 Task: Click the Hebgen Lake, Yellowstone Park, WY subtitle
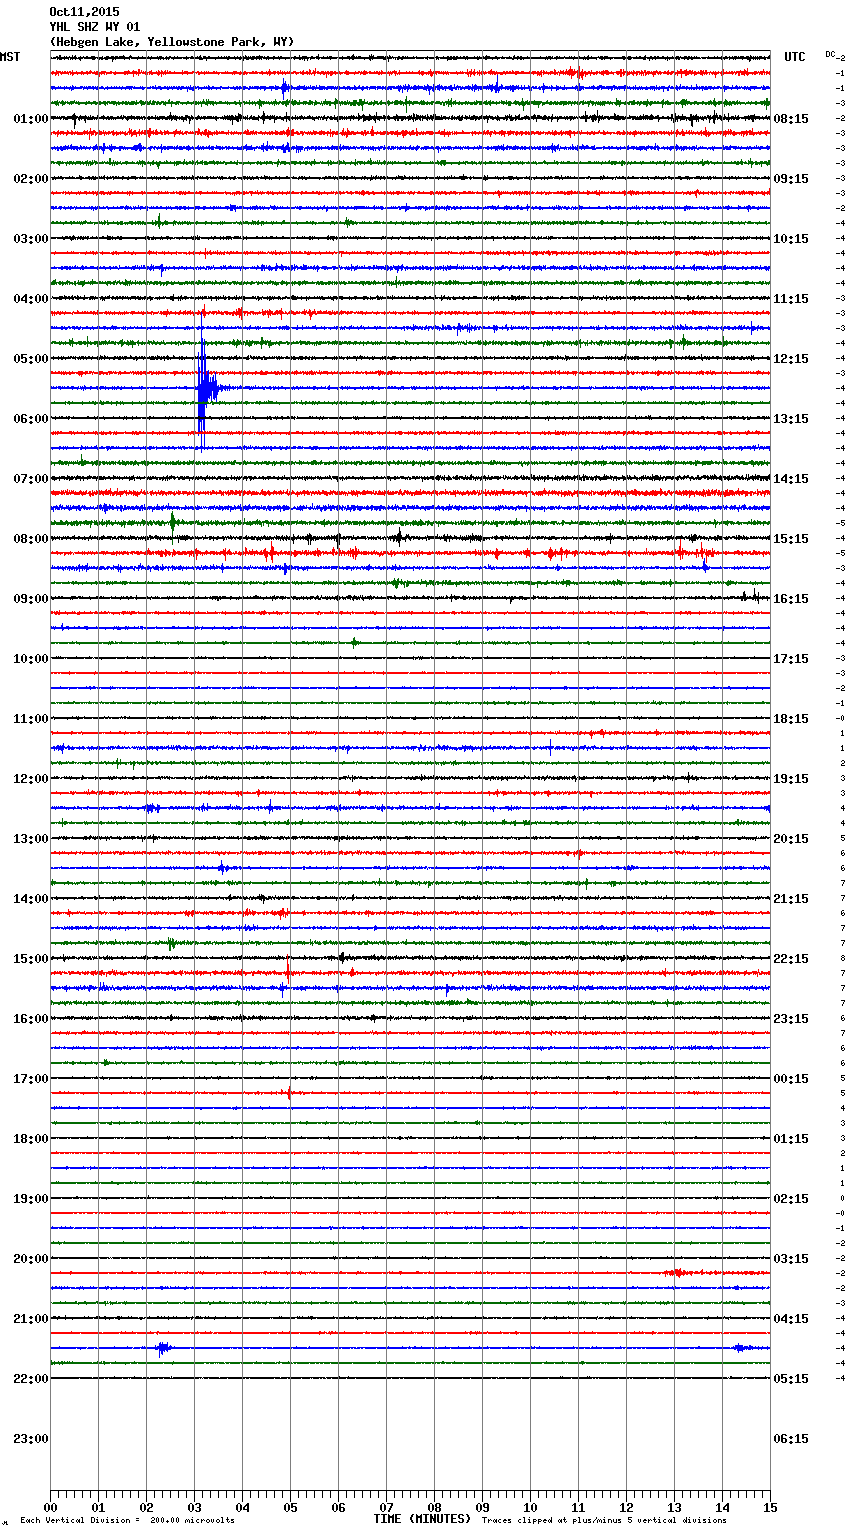click(172, 42)
